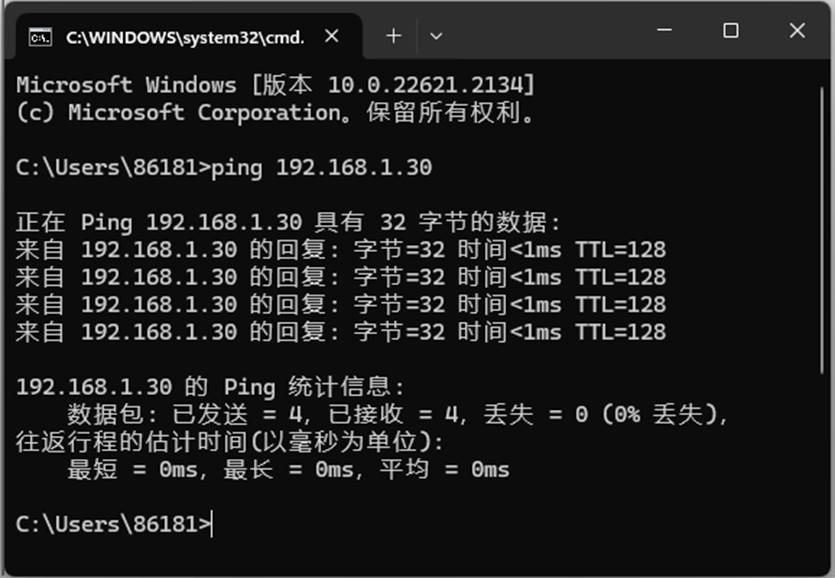Expand the new tab profiles dropdown chevron
Screen dimensions: 835x578
[x=436, y=36]
